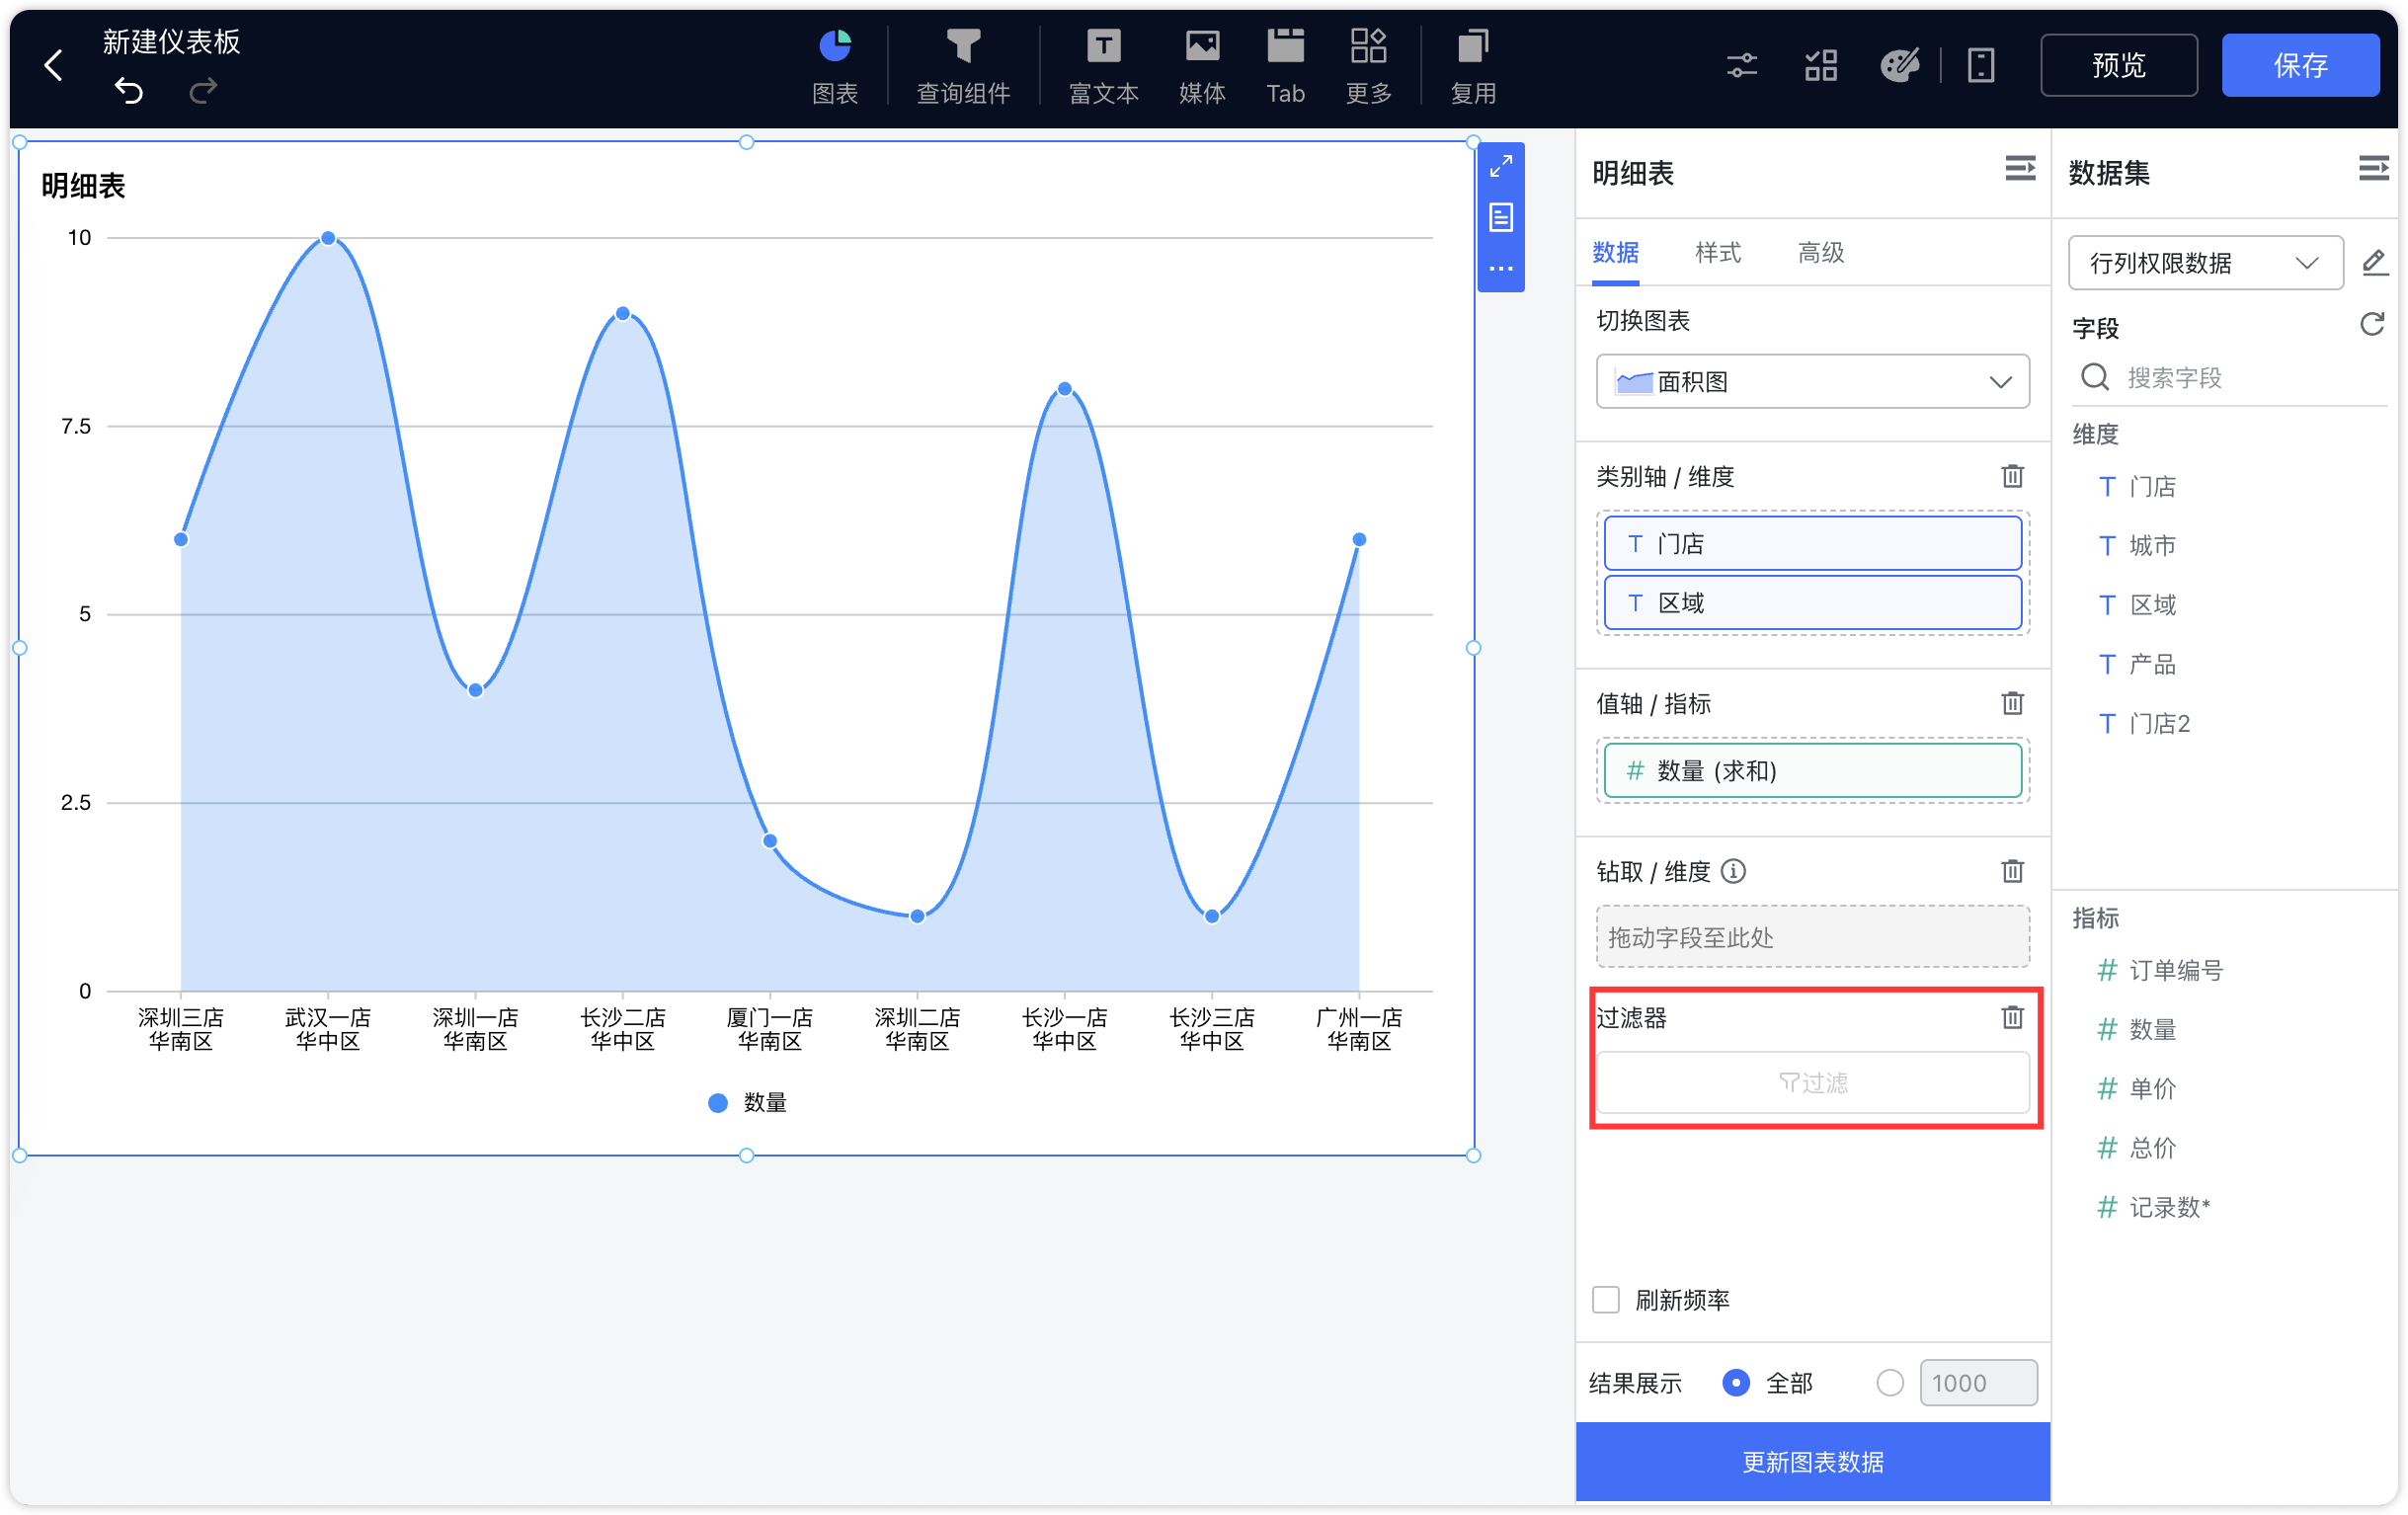Click the 拖动字段至此处 drop zone
This screenshot has height=1515, width=2408.
[x=1812, y=936]
